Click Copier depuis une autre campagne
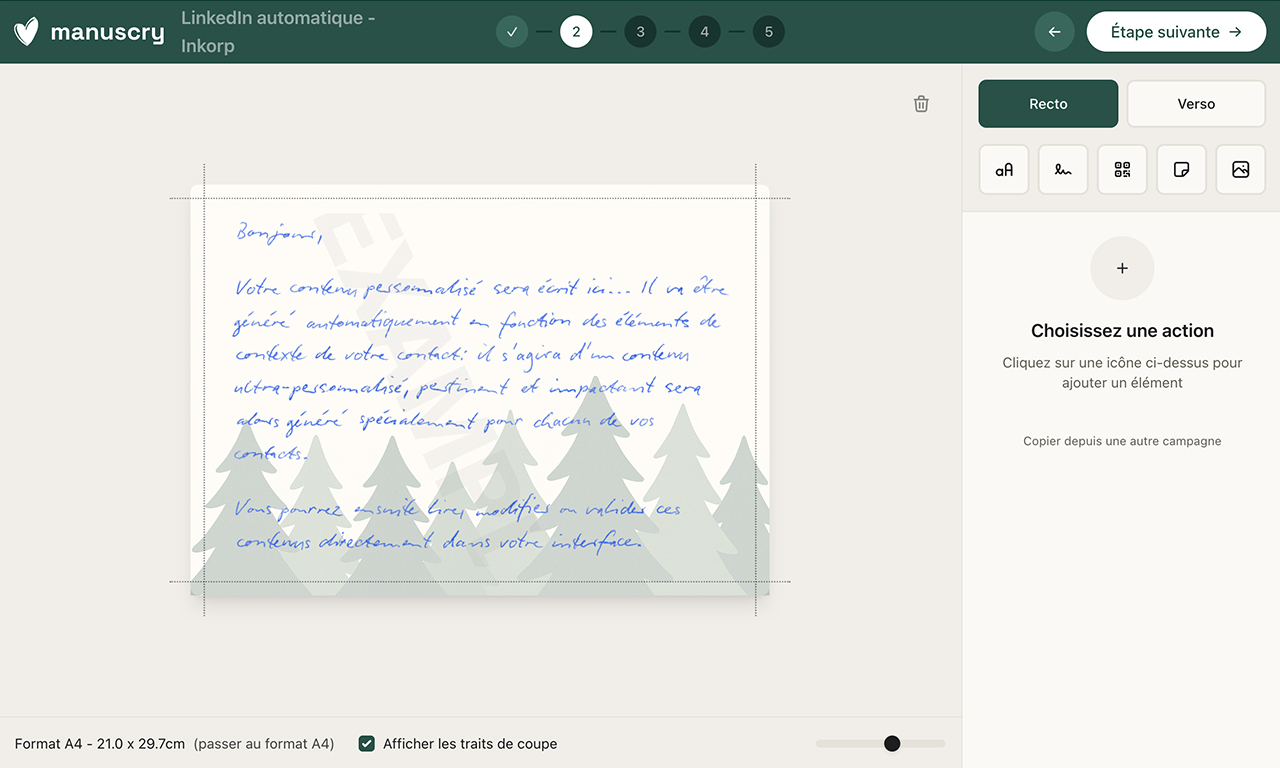This screenshot has width=1280, height=768. click(x=1121, y=440)
